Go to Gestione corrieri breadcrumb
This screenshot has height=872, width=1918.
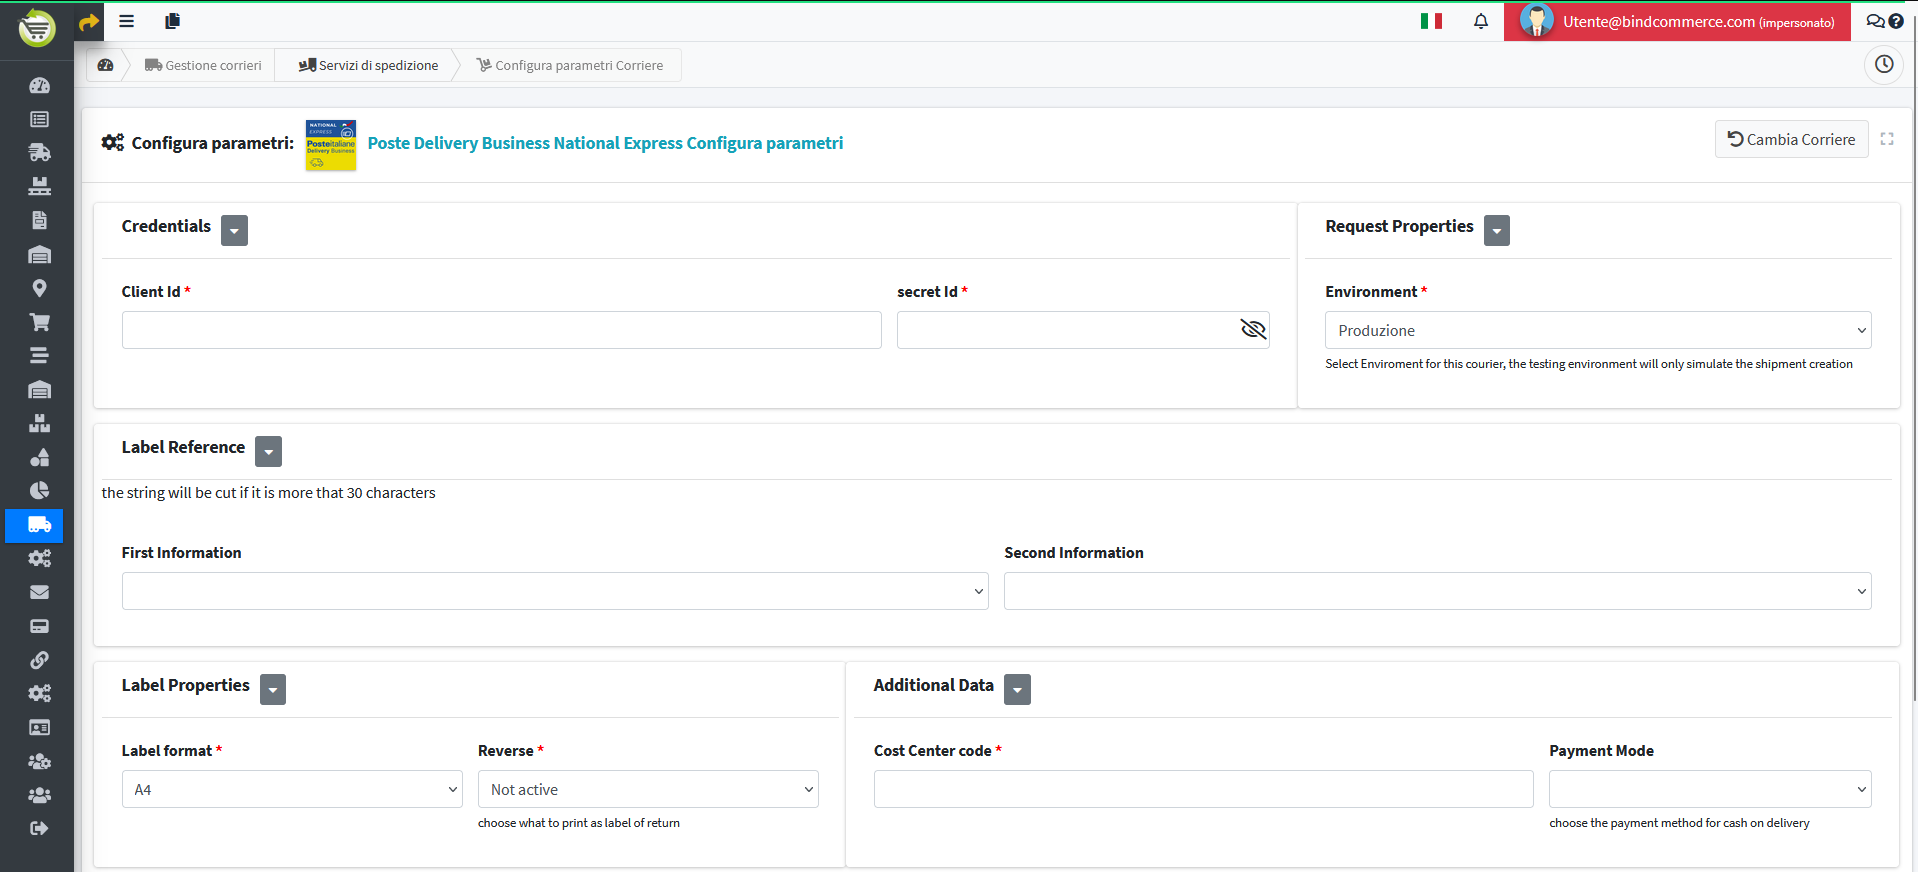[203, 65]
